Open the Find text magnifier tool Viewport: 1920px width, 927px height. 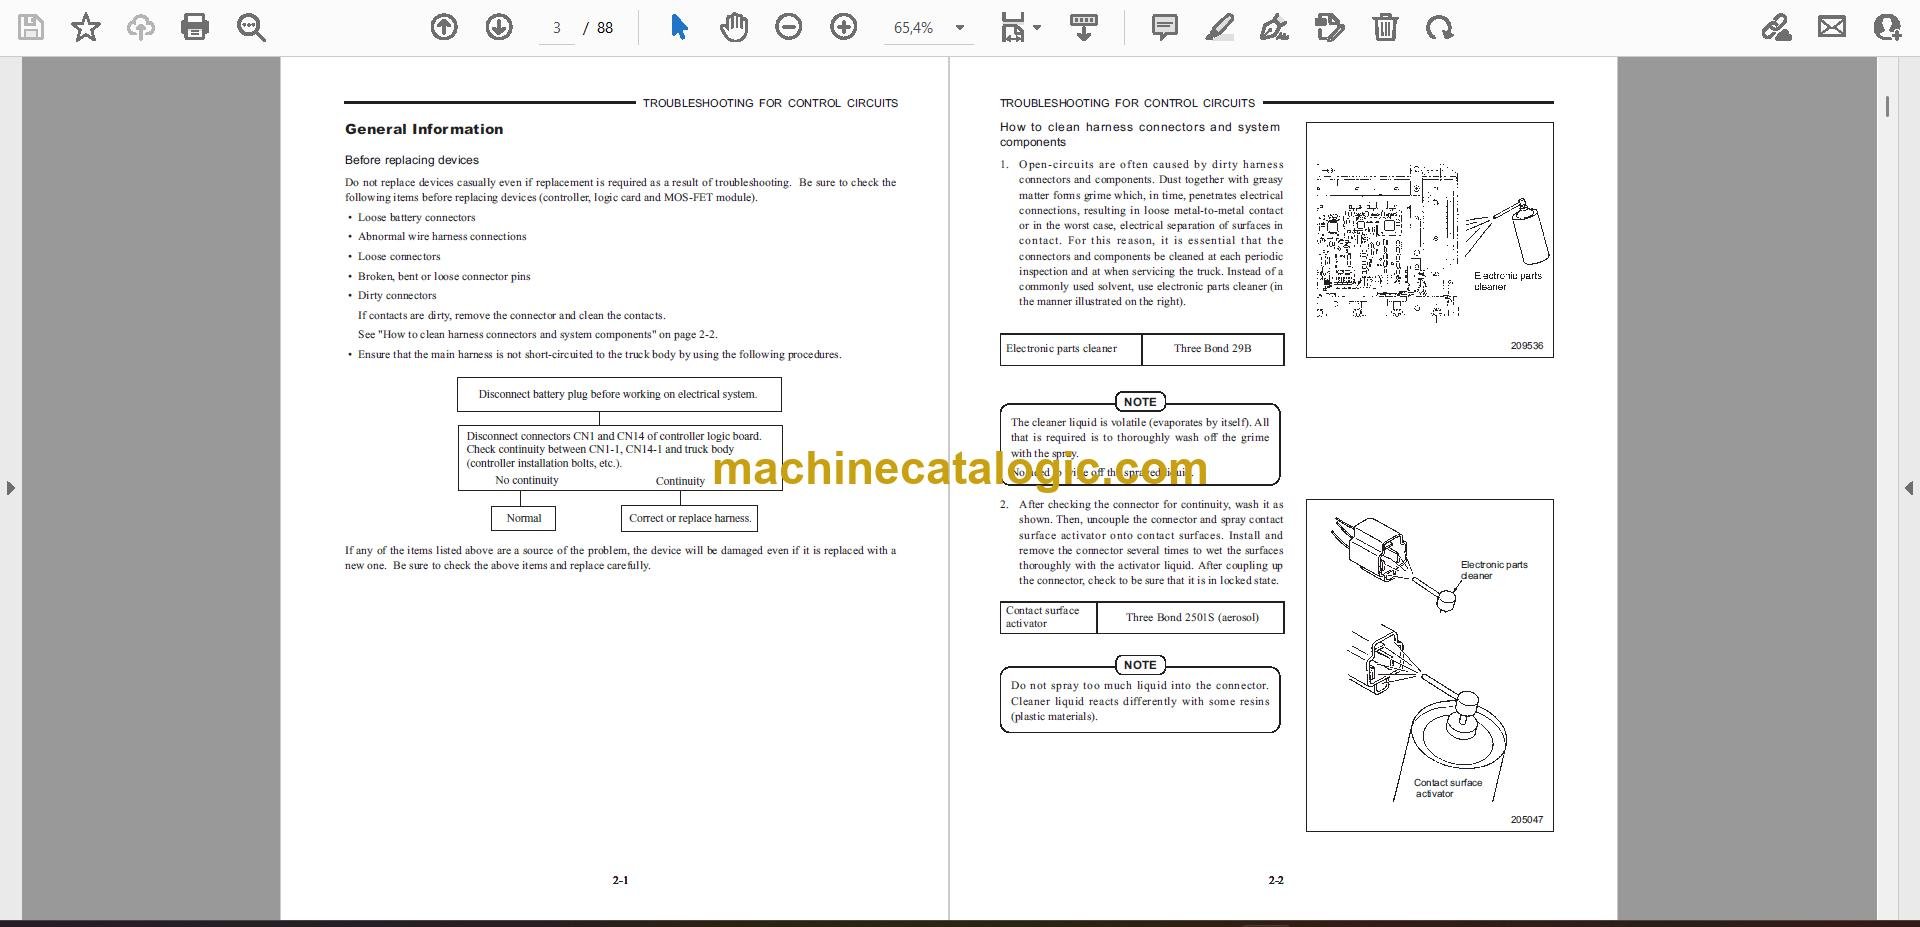pos(251,27)
